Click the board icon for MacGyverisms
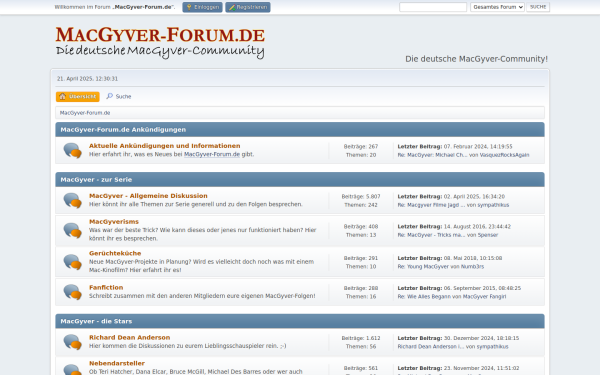The image size is (600, 375). tap(72, 230)
